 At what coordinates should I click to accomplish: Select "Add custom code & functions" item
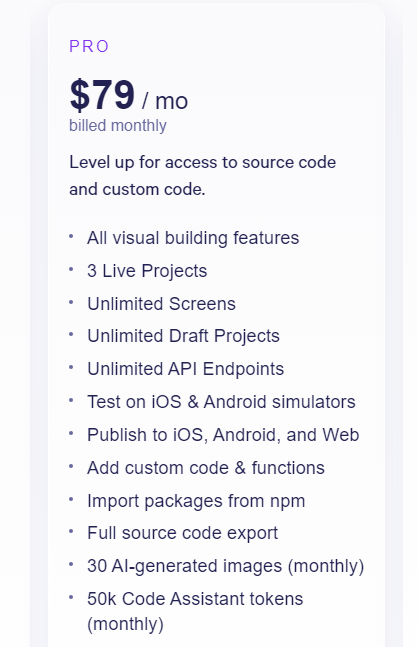coord(206,468)
